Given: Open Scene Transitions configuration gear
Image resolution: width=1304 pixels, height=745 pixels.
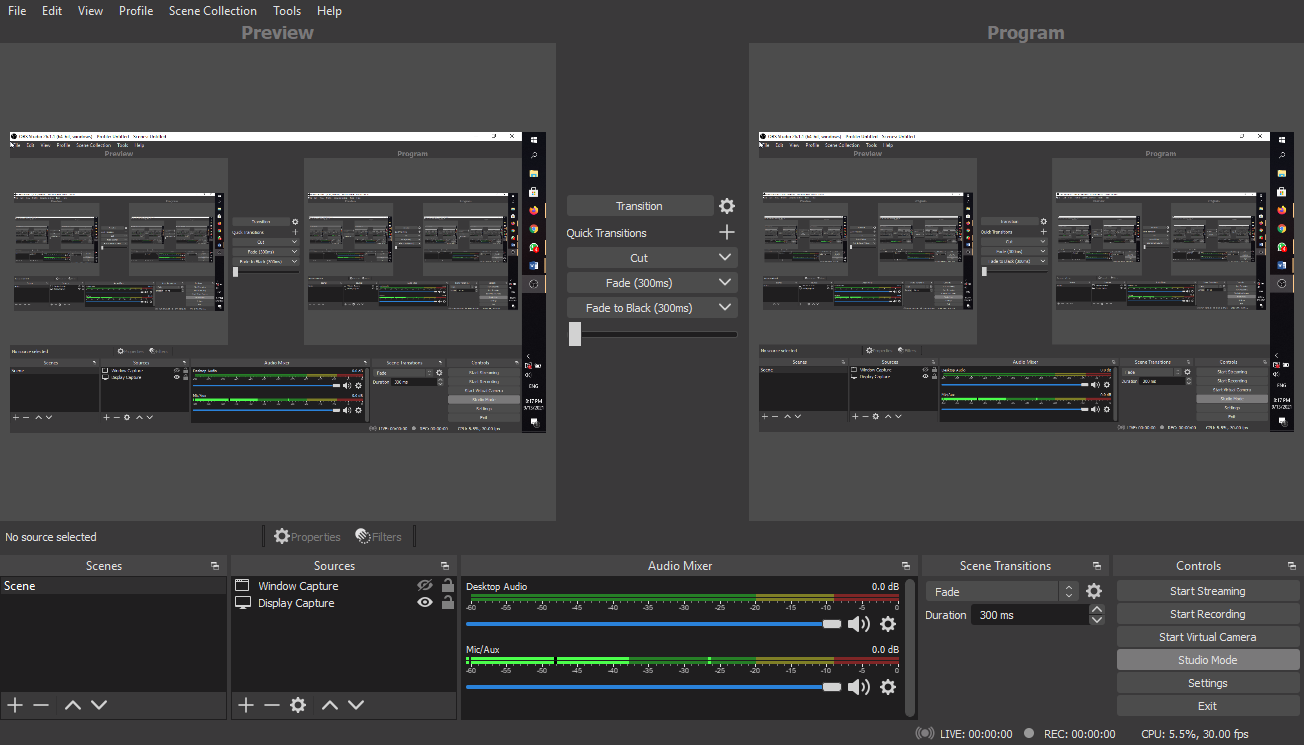Looking at the screenshot, I should [1093, 590].
